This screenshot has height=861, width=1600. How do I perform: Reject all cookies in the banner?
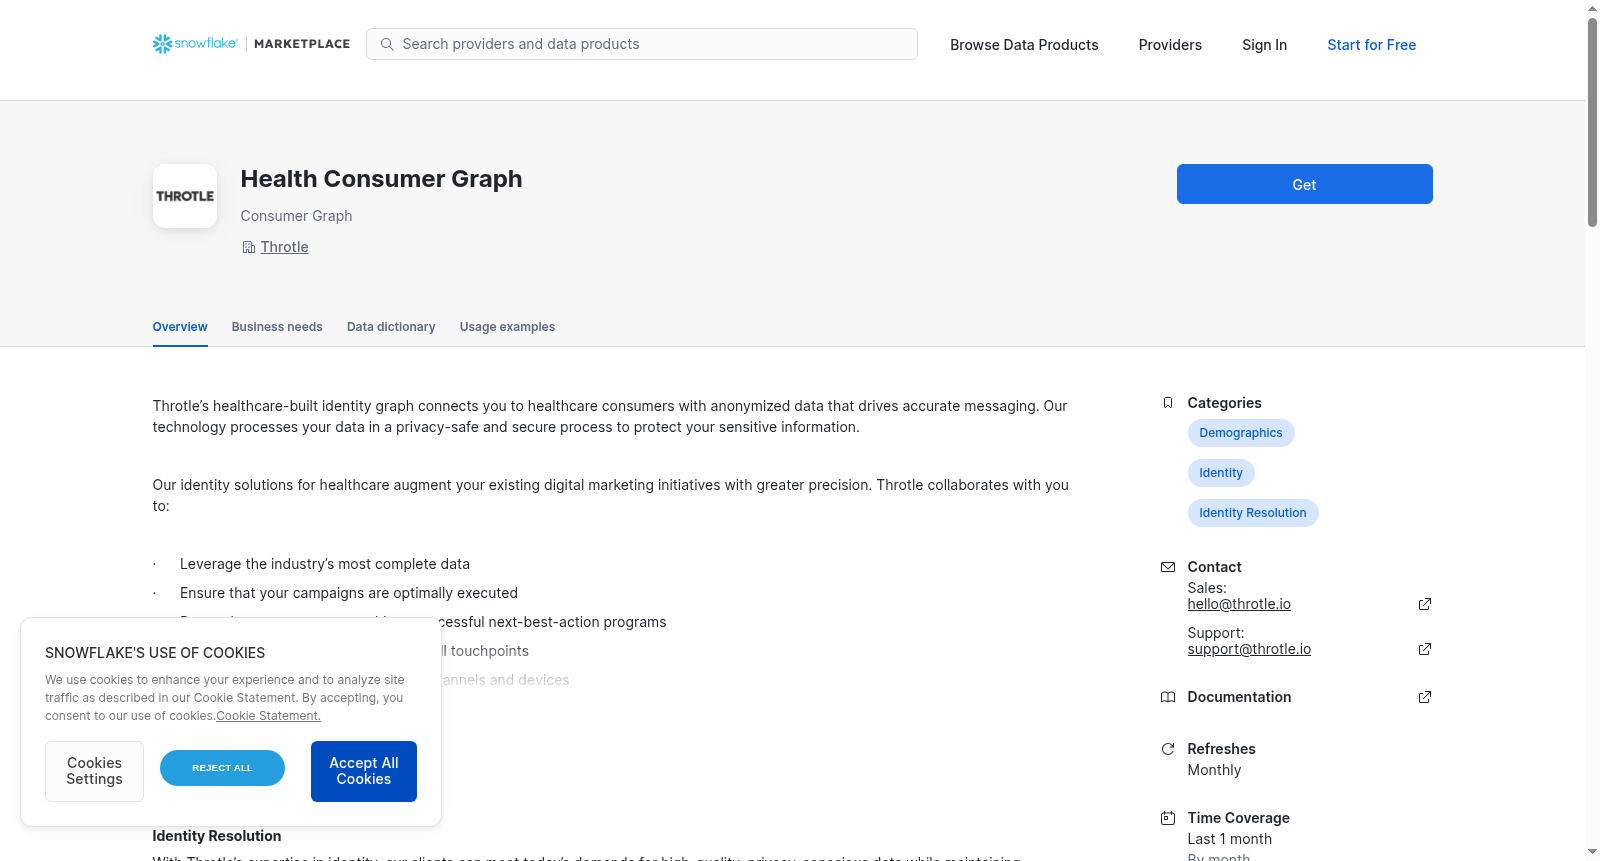pos(222,768)
